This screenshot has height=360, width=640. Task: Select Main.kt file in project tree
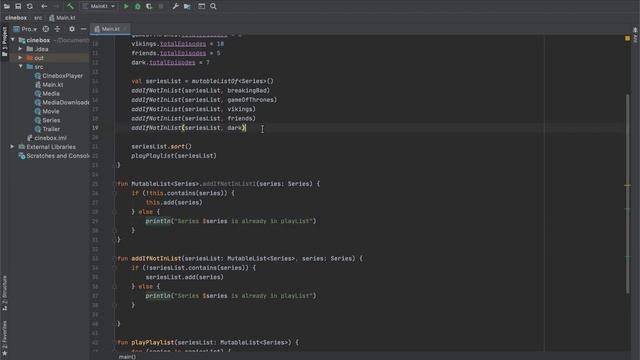point(49,84)
